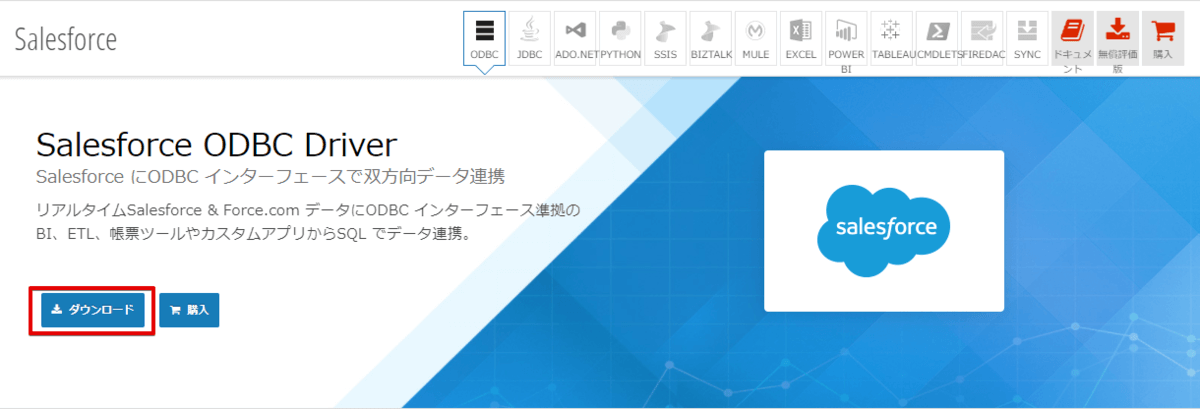Viewport: 1200px width, 409px height.
Task: Click the FireDAC components icon
Action: click(x=982, y=38)
